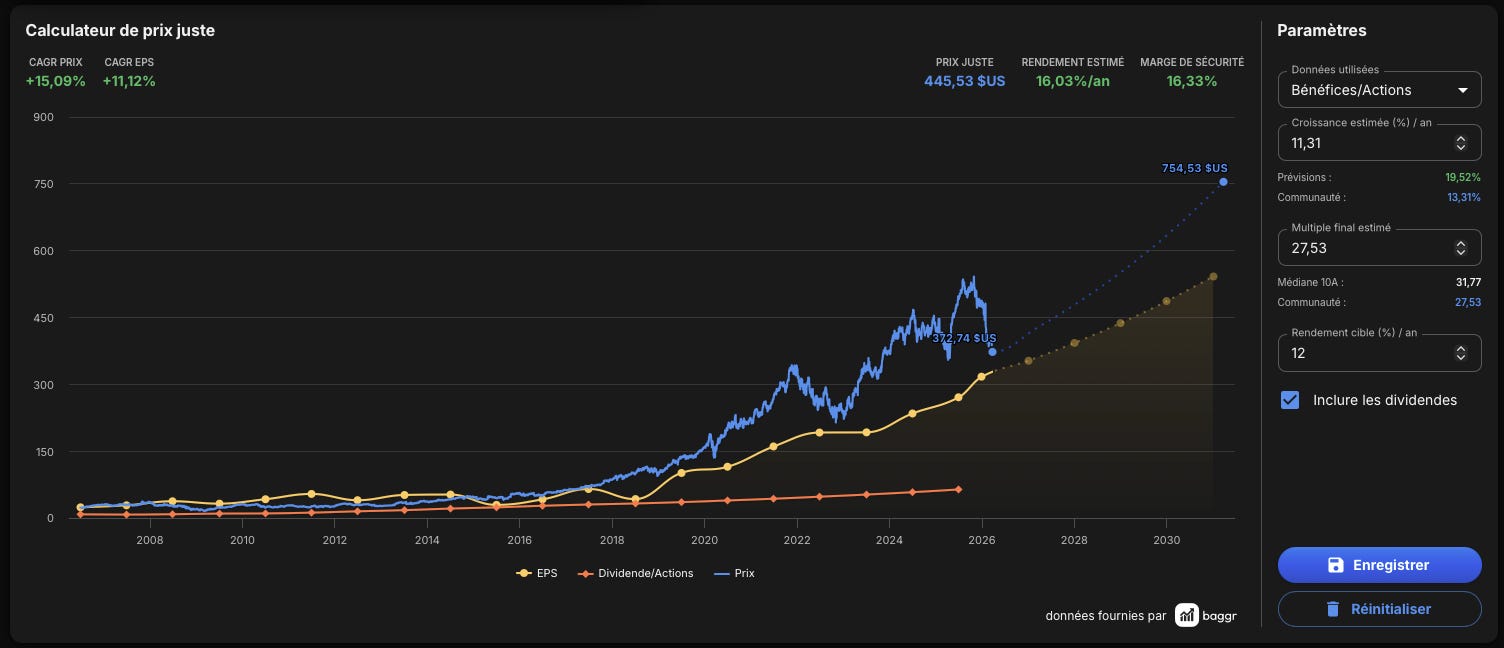Click the 372,74 $US current price point
This screenshot has width=1504, height=648.
992,352
